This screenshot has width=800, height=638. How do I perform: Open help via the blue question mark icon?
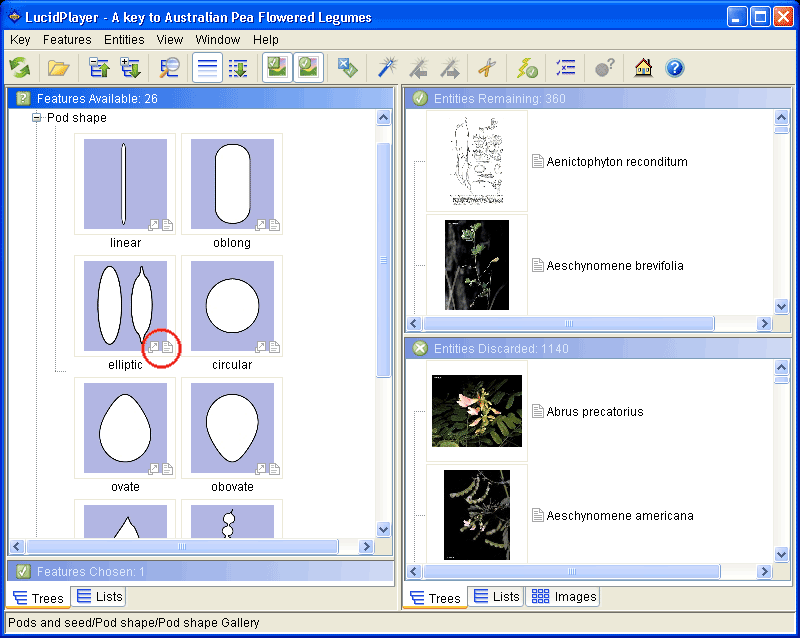[x=675, y=68]
